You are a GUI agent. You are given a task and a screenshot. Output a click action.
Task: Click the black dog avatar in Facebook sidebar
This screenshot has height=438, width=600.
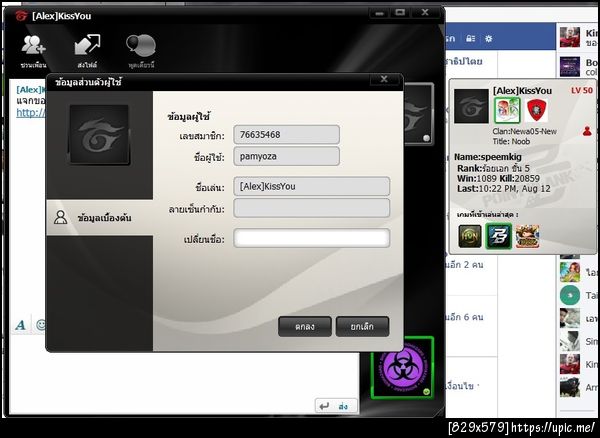pyautogui.click(x=570, y=387)
